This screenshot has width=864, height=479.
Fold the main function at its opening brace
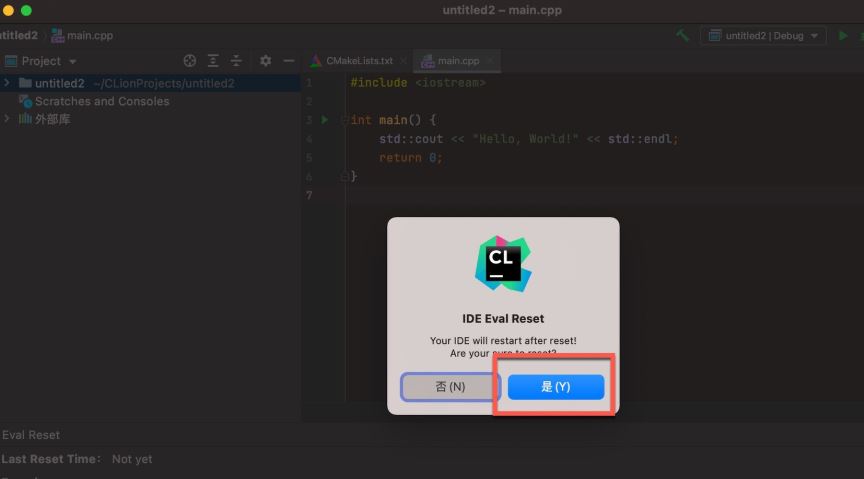click(344, 120)
